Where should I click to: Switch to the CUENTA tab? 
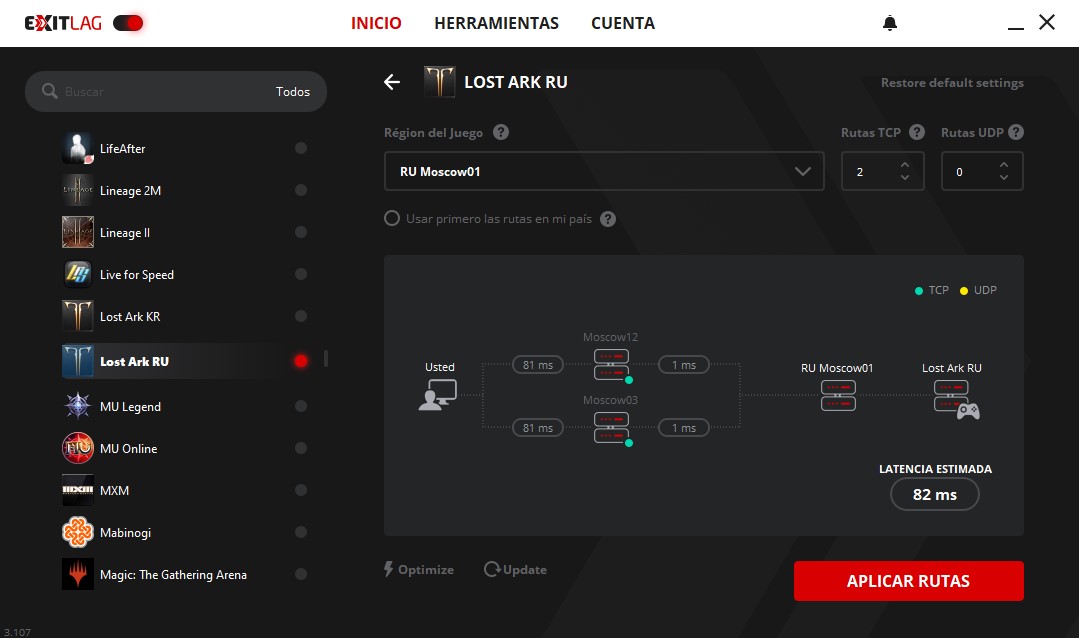click(622, 23)
